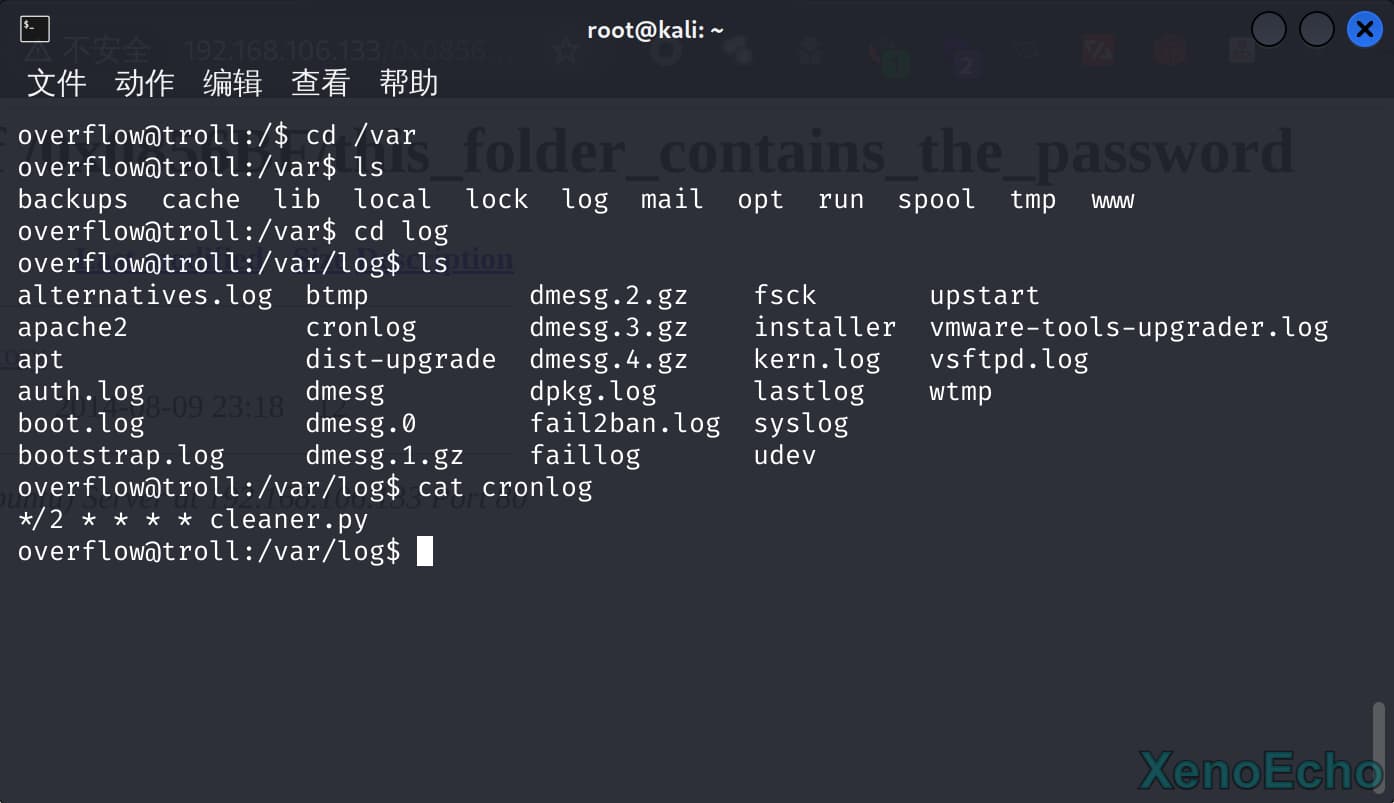Image resolution: width=1394 pixels, height=803 pixels.
Task: Click the apache2 directory name
Action: click(x=73, y=327)
